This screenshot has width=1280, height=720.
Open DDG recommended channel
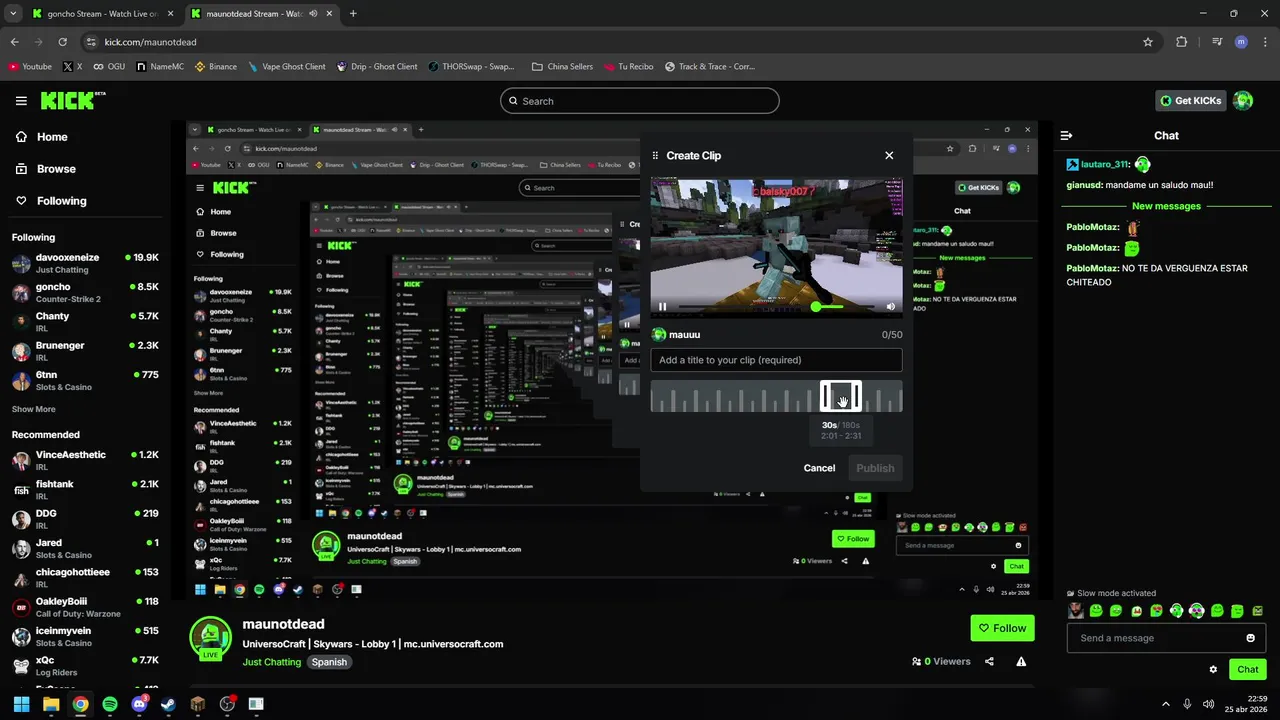(85, 519)
